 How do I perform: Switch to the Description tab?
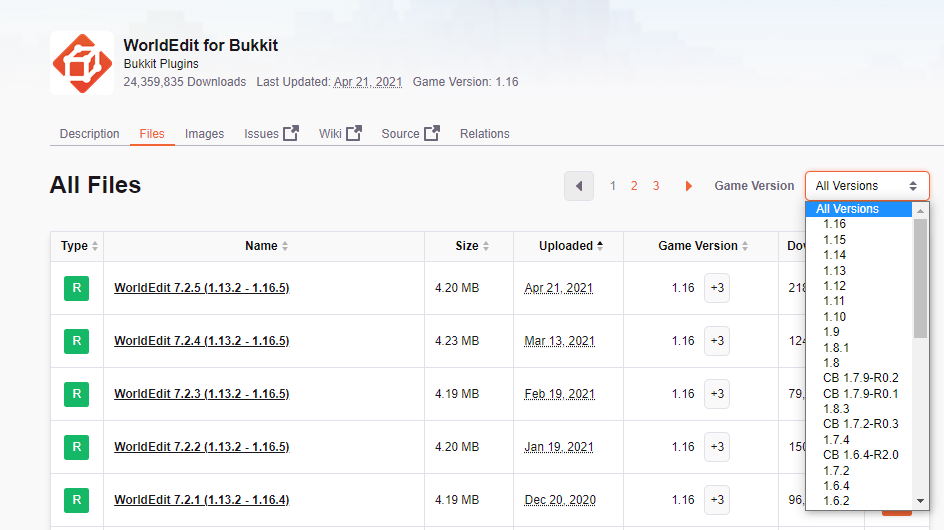click(x=90, y=134)
